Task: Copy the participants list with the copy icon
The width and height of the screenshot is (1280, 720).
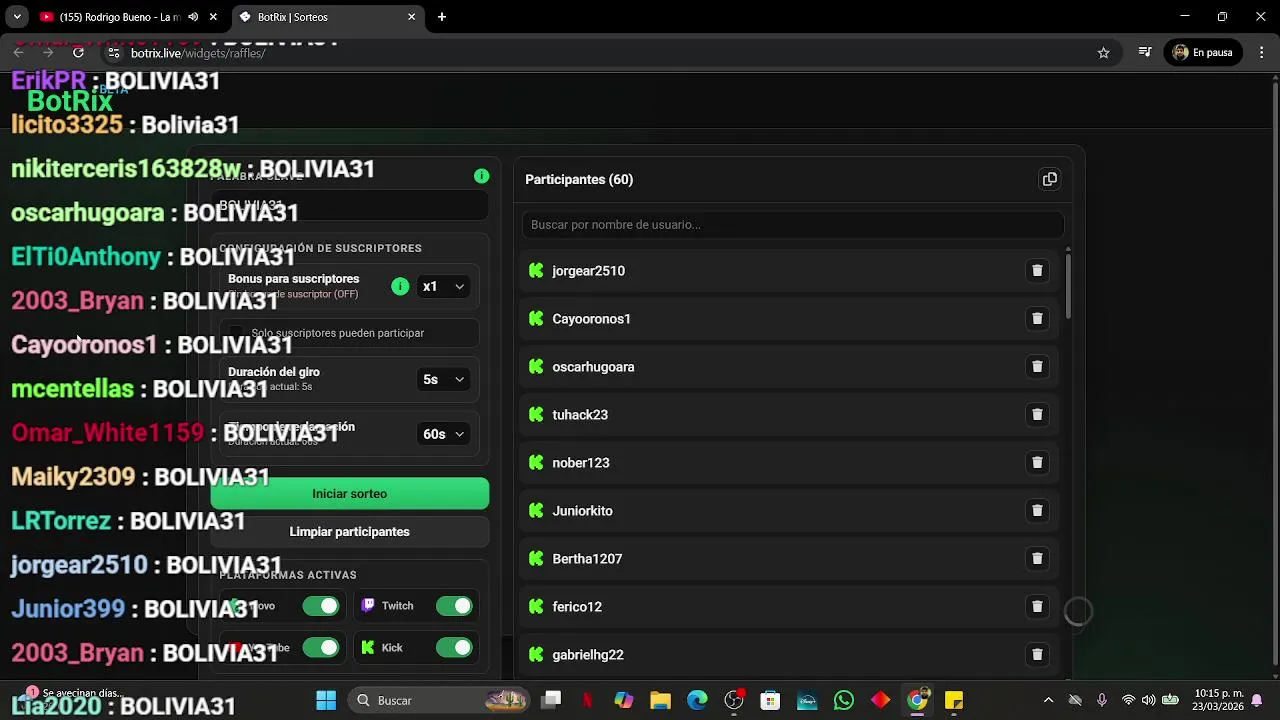Action: point(1049,180)
